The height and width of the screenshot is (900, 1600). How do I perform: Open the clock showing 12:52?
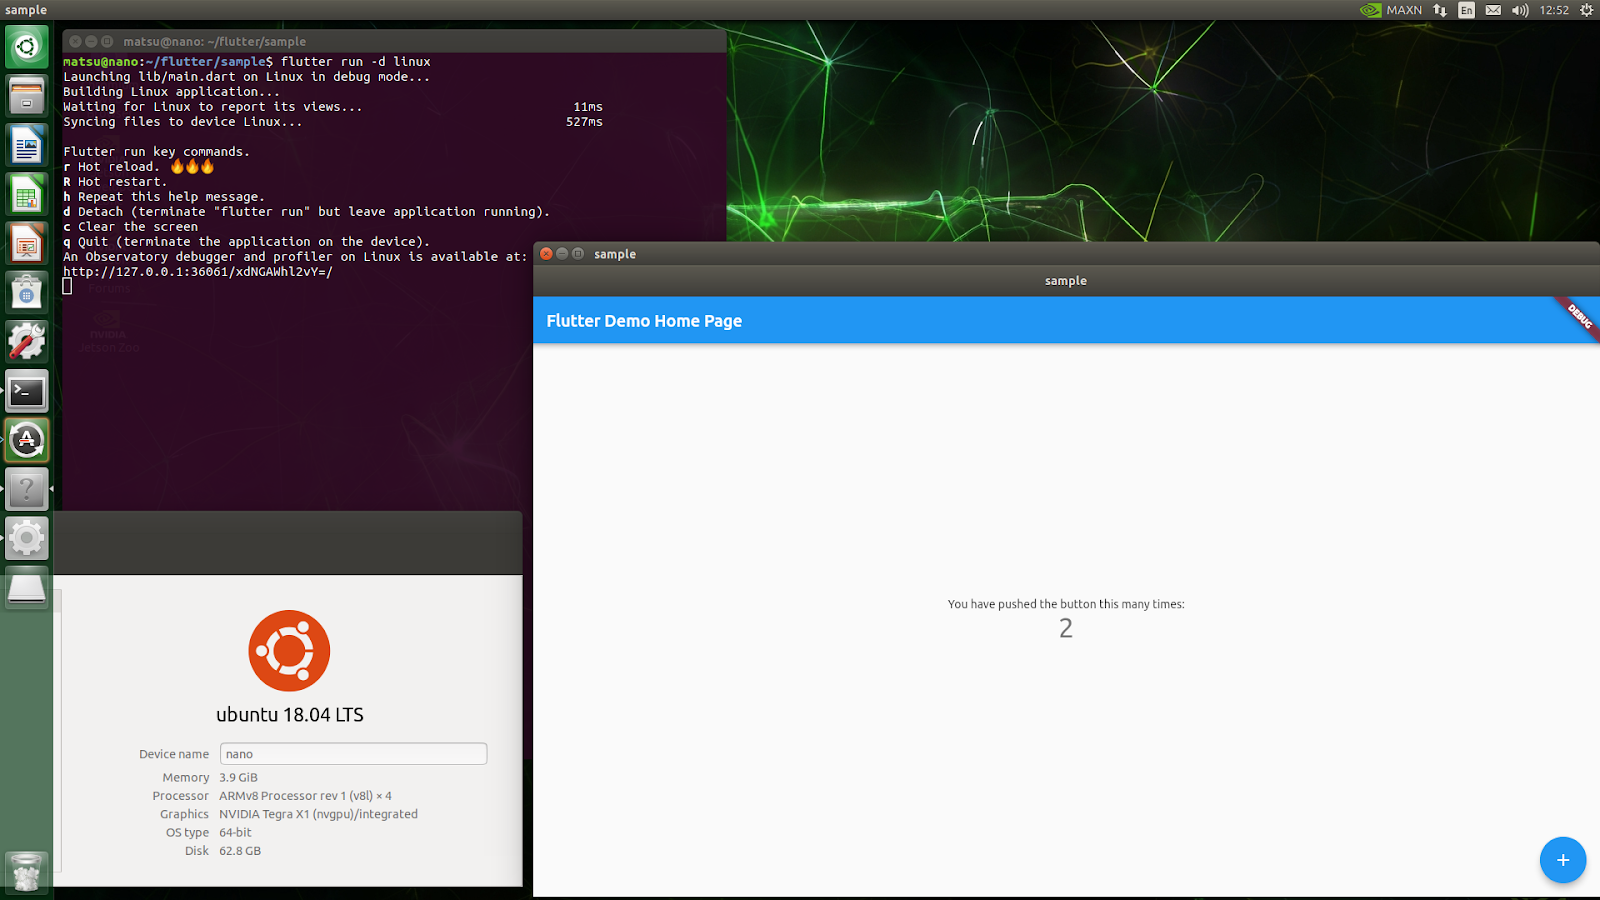[x=1552, y=10]
